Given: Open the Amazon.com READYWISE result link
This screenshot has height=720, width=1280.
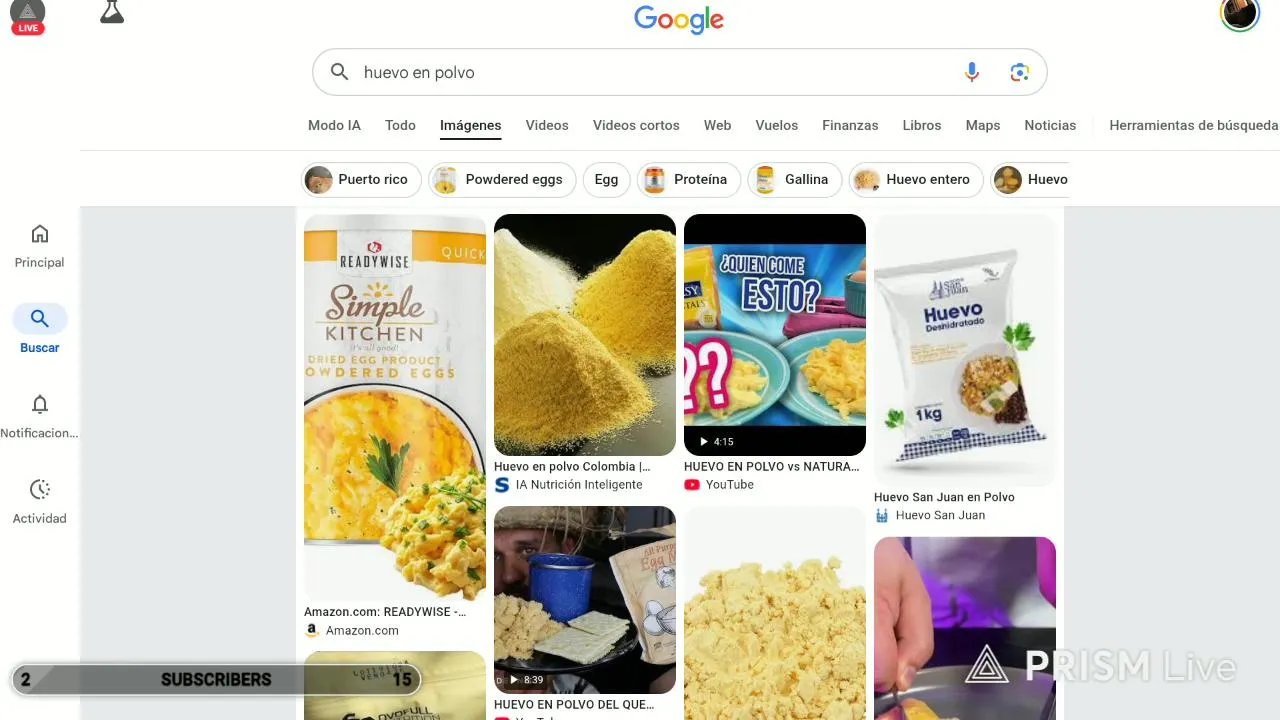Looking at the screenshot, I should click(385, 611).
